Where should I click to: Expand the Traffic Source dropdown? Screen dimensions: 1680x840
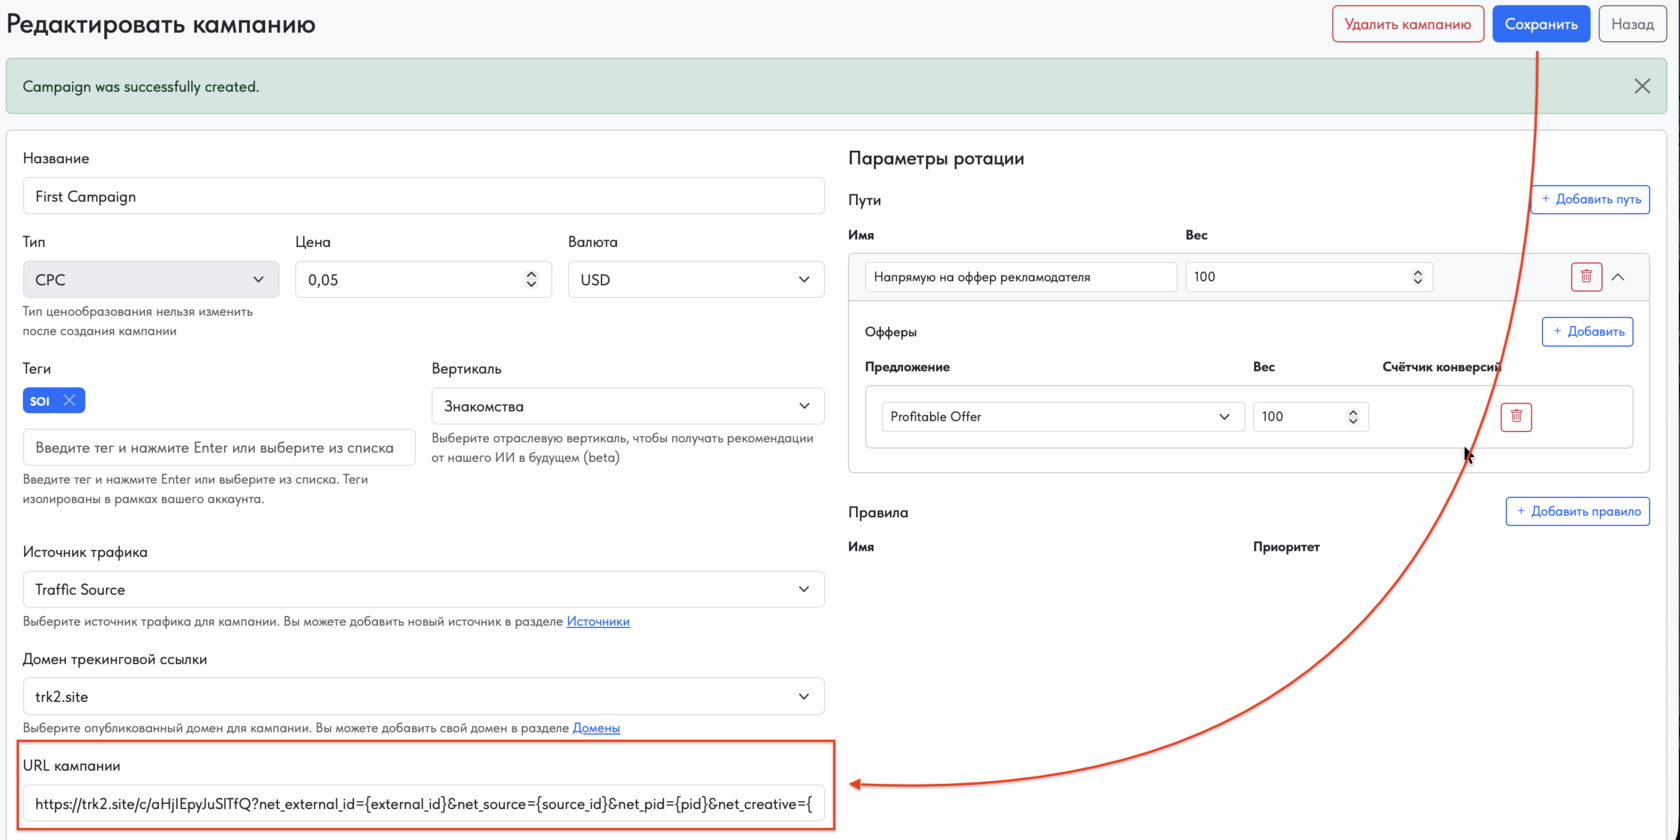coord(423,590)
